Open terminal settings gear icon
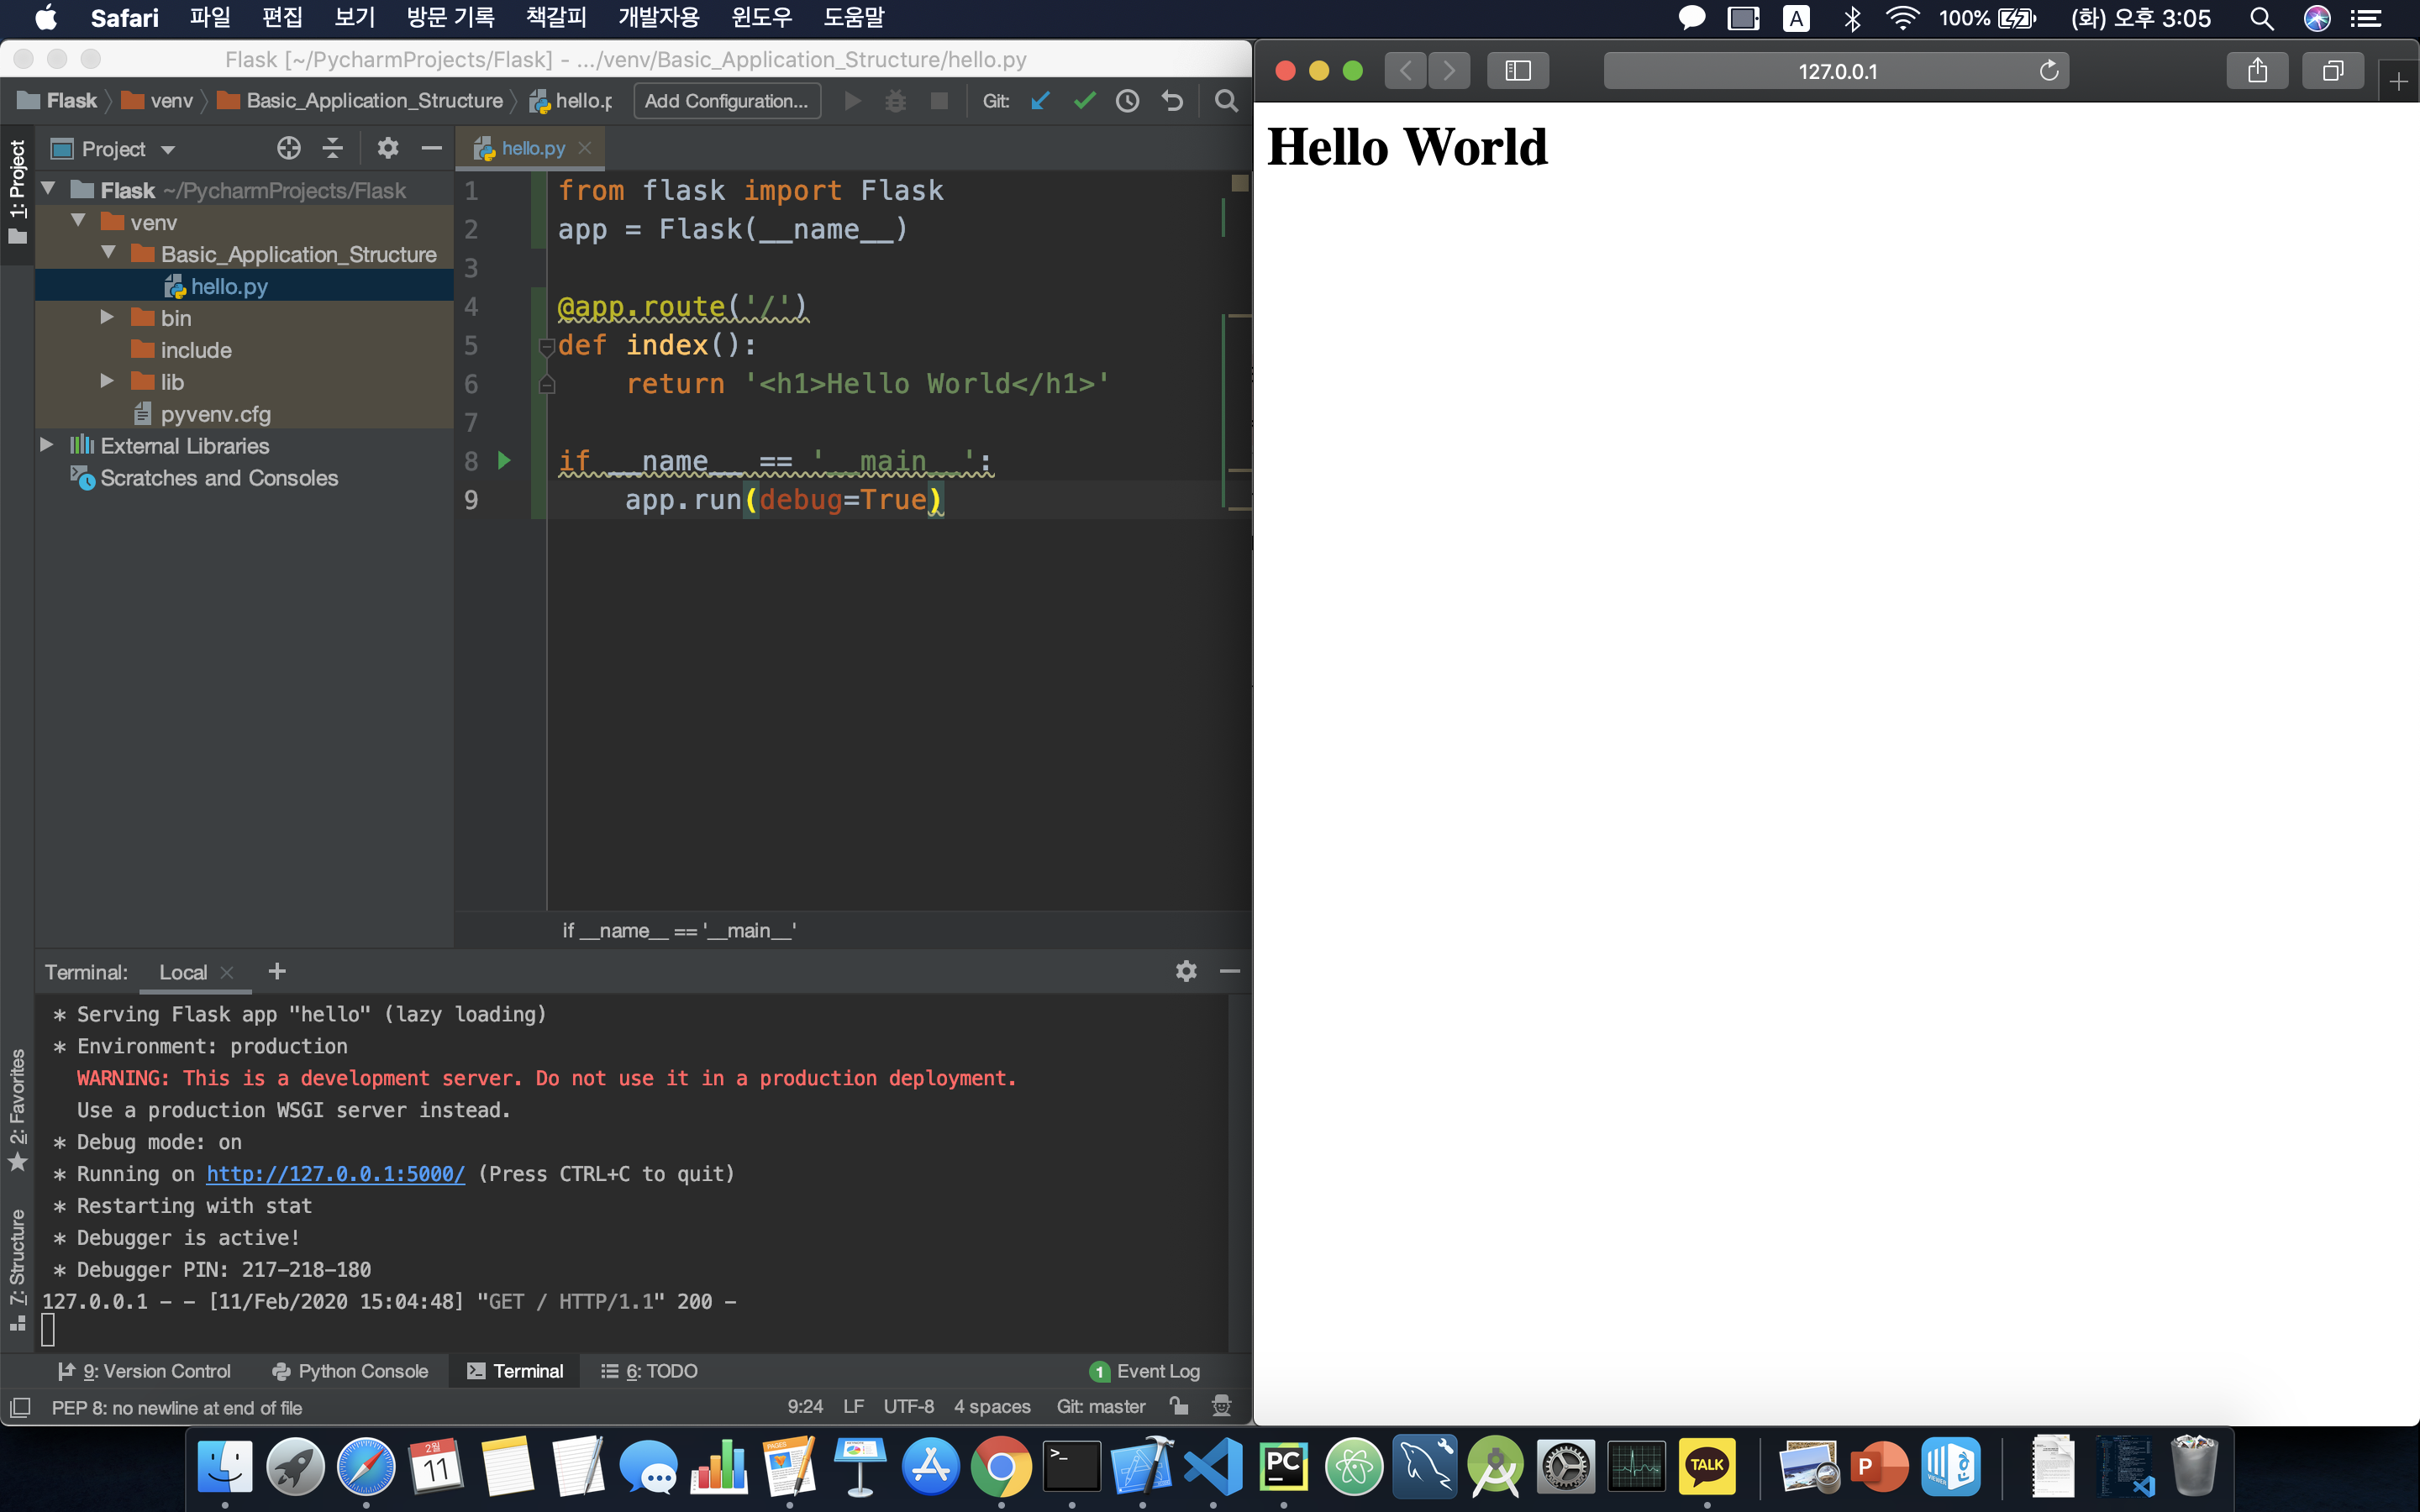The width and height of the screenshot is (2420, 1512). coord(1186,971)
